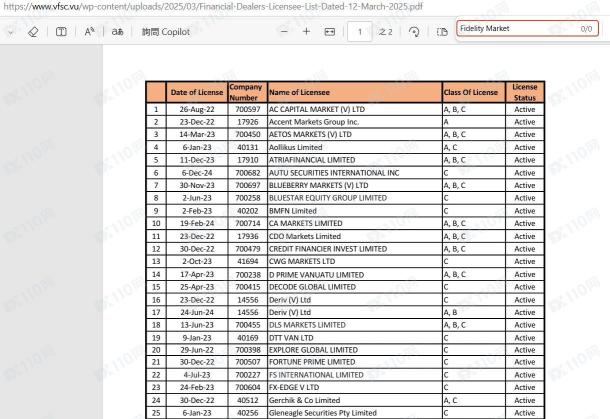Screen dimensions: 610x419
Task: Select DTT VAN LTD entry
Action: 291,338
